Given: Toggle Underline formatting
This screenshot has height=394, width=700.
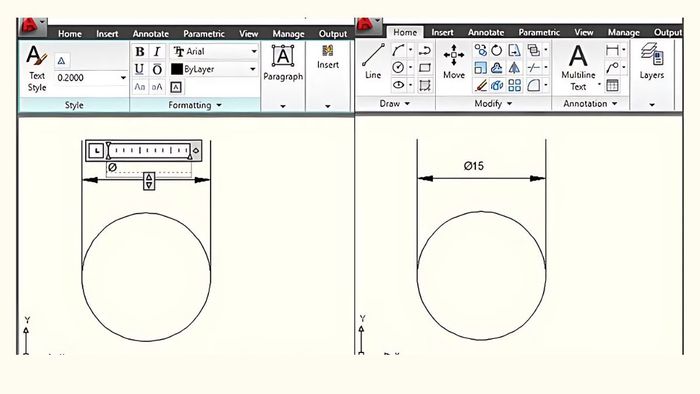Looking at the screenshot, I should (139, 69).
